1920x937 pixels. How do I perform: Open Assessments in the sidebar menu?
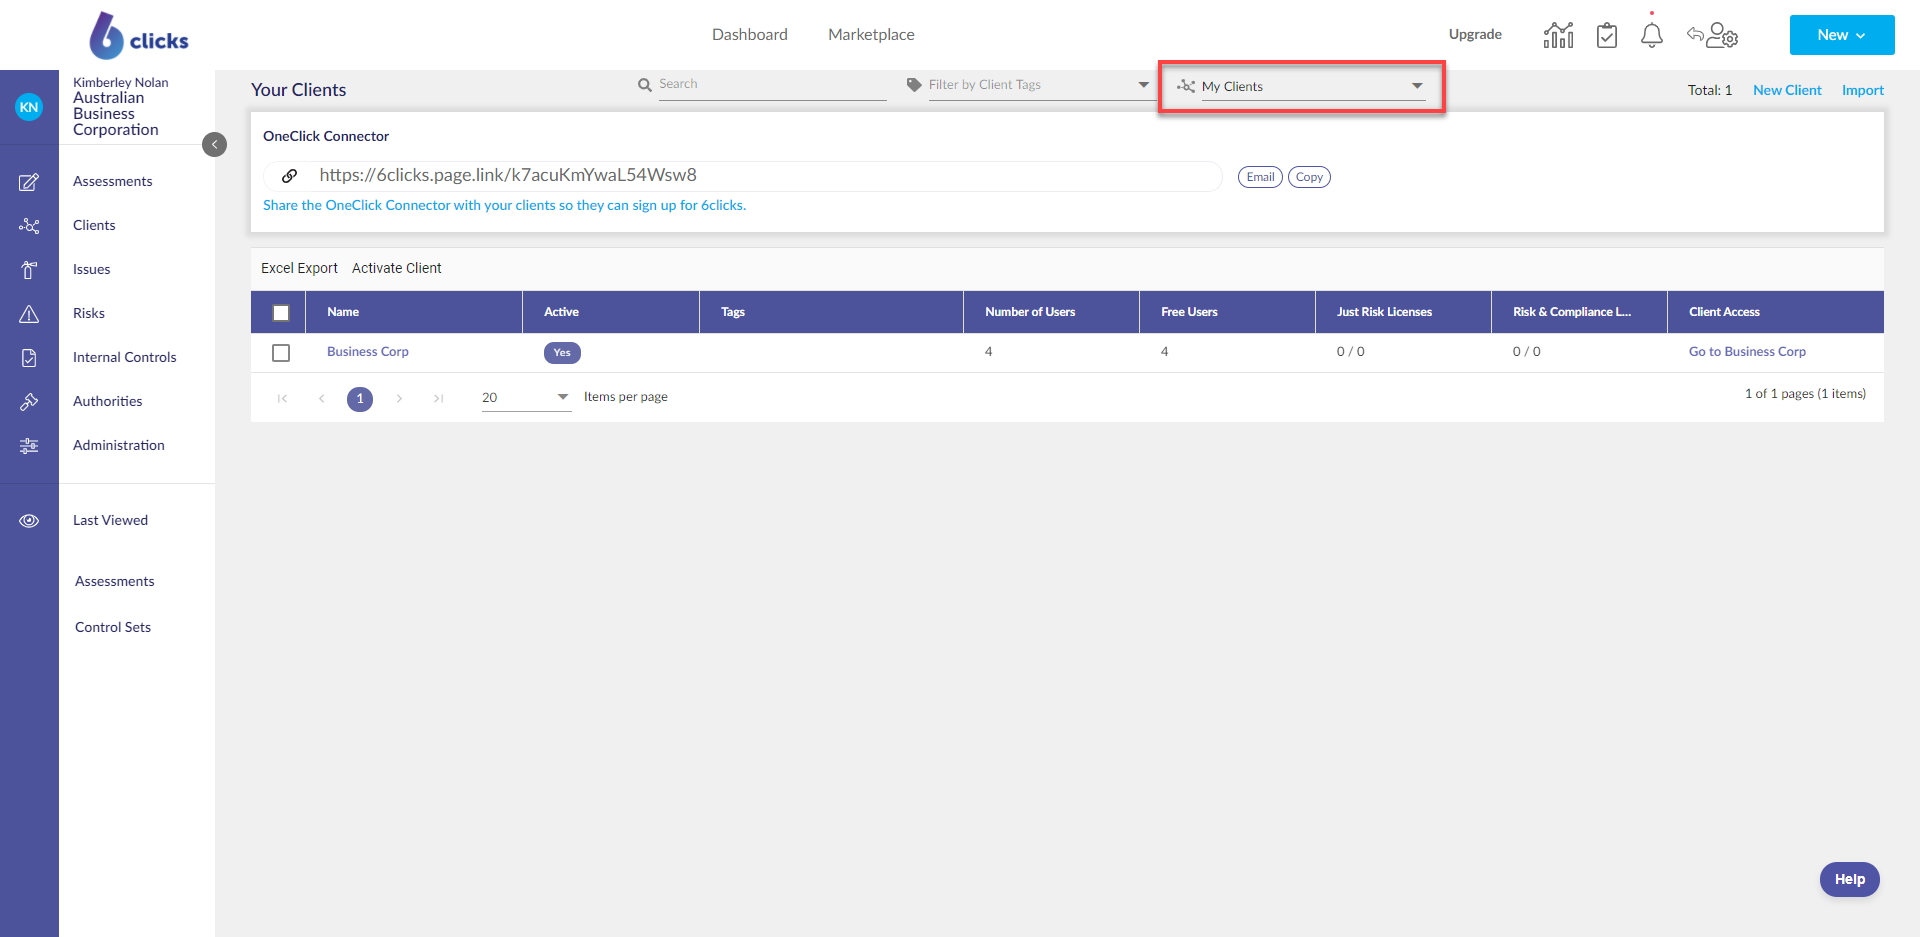(113, 182)
